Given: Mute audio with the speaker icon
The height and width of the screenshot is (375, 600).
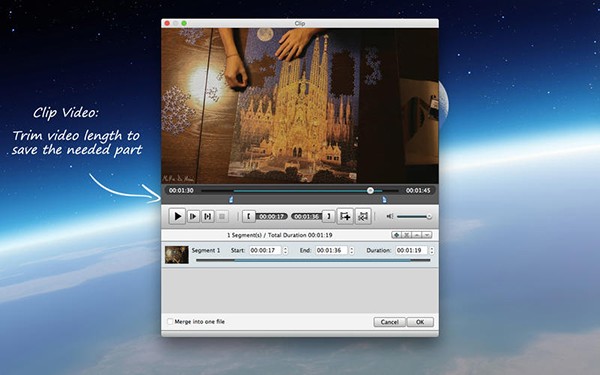Looking at the screenshot, I should [390, 217].
